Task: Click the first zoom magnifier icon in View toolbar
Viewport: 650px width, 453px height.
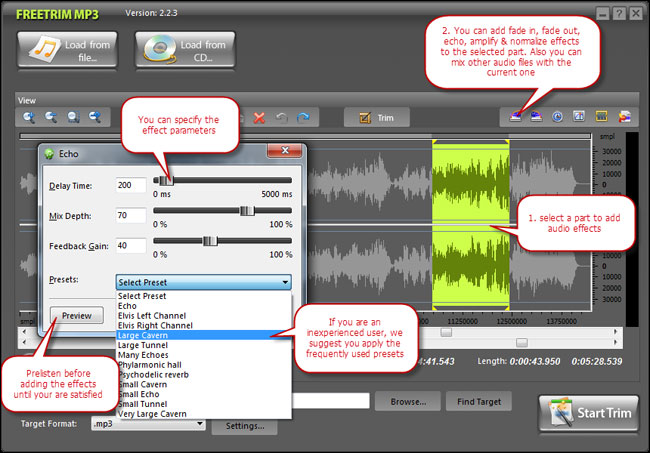Action: (28, 117)
